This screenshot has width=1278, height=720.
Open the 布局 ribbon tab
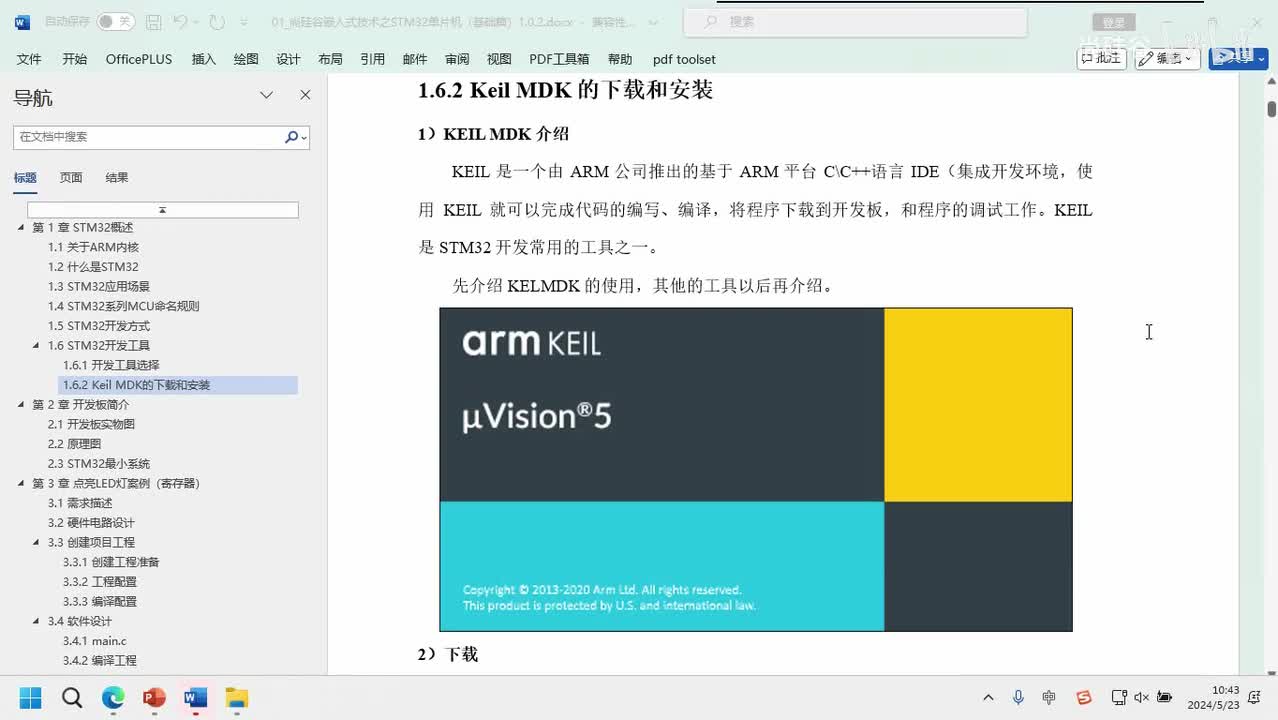click(x=330, y=59)
